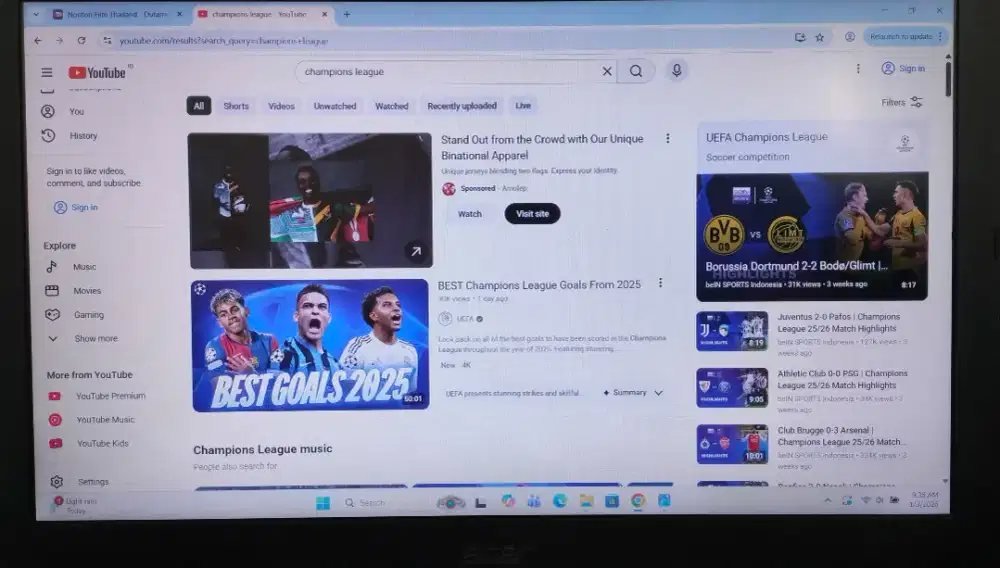The image size is (1000, 568).
Task: Click the UEFA Champions League panel title
Action: click(767, 137)
